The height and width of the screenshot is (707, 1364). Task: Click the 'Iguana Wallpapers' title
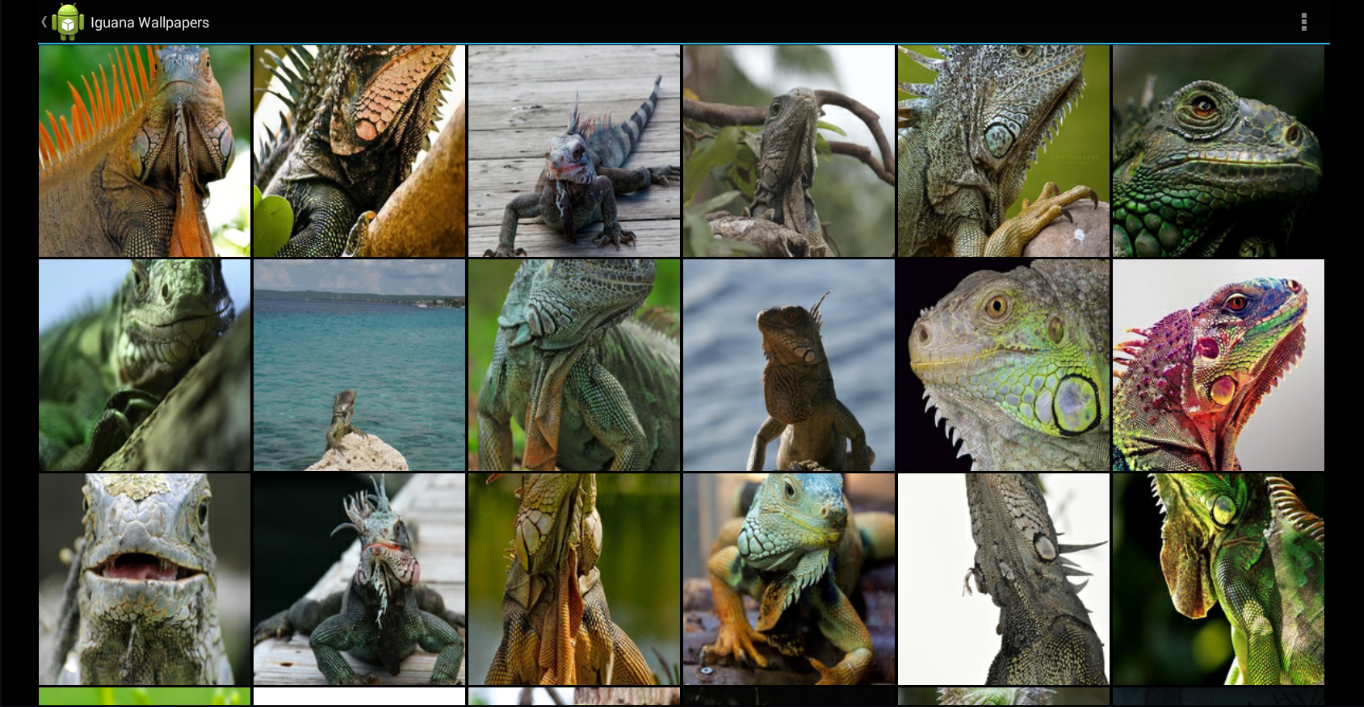[x=150, y=22]
